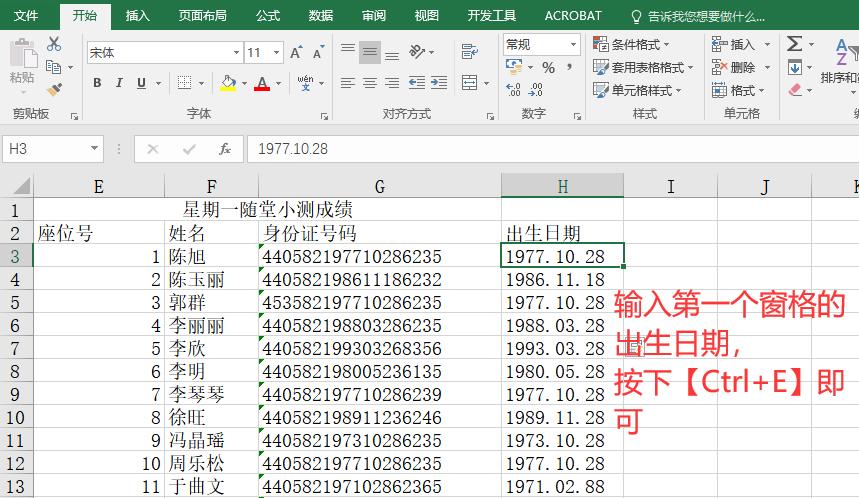Click the percent style icon
The image size is (859, 498).
coord(548,68)
